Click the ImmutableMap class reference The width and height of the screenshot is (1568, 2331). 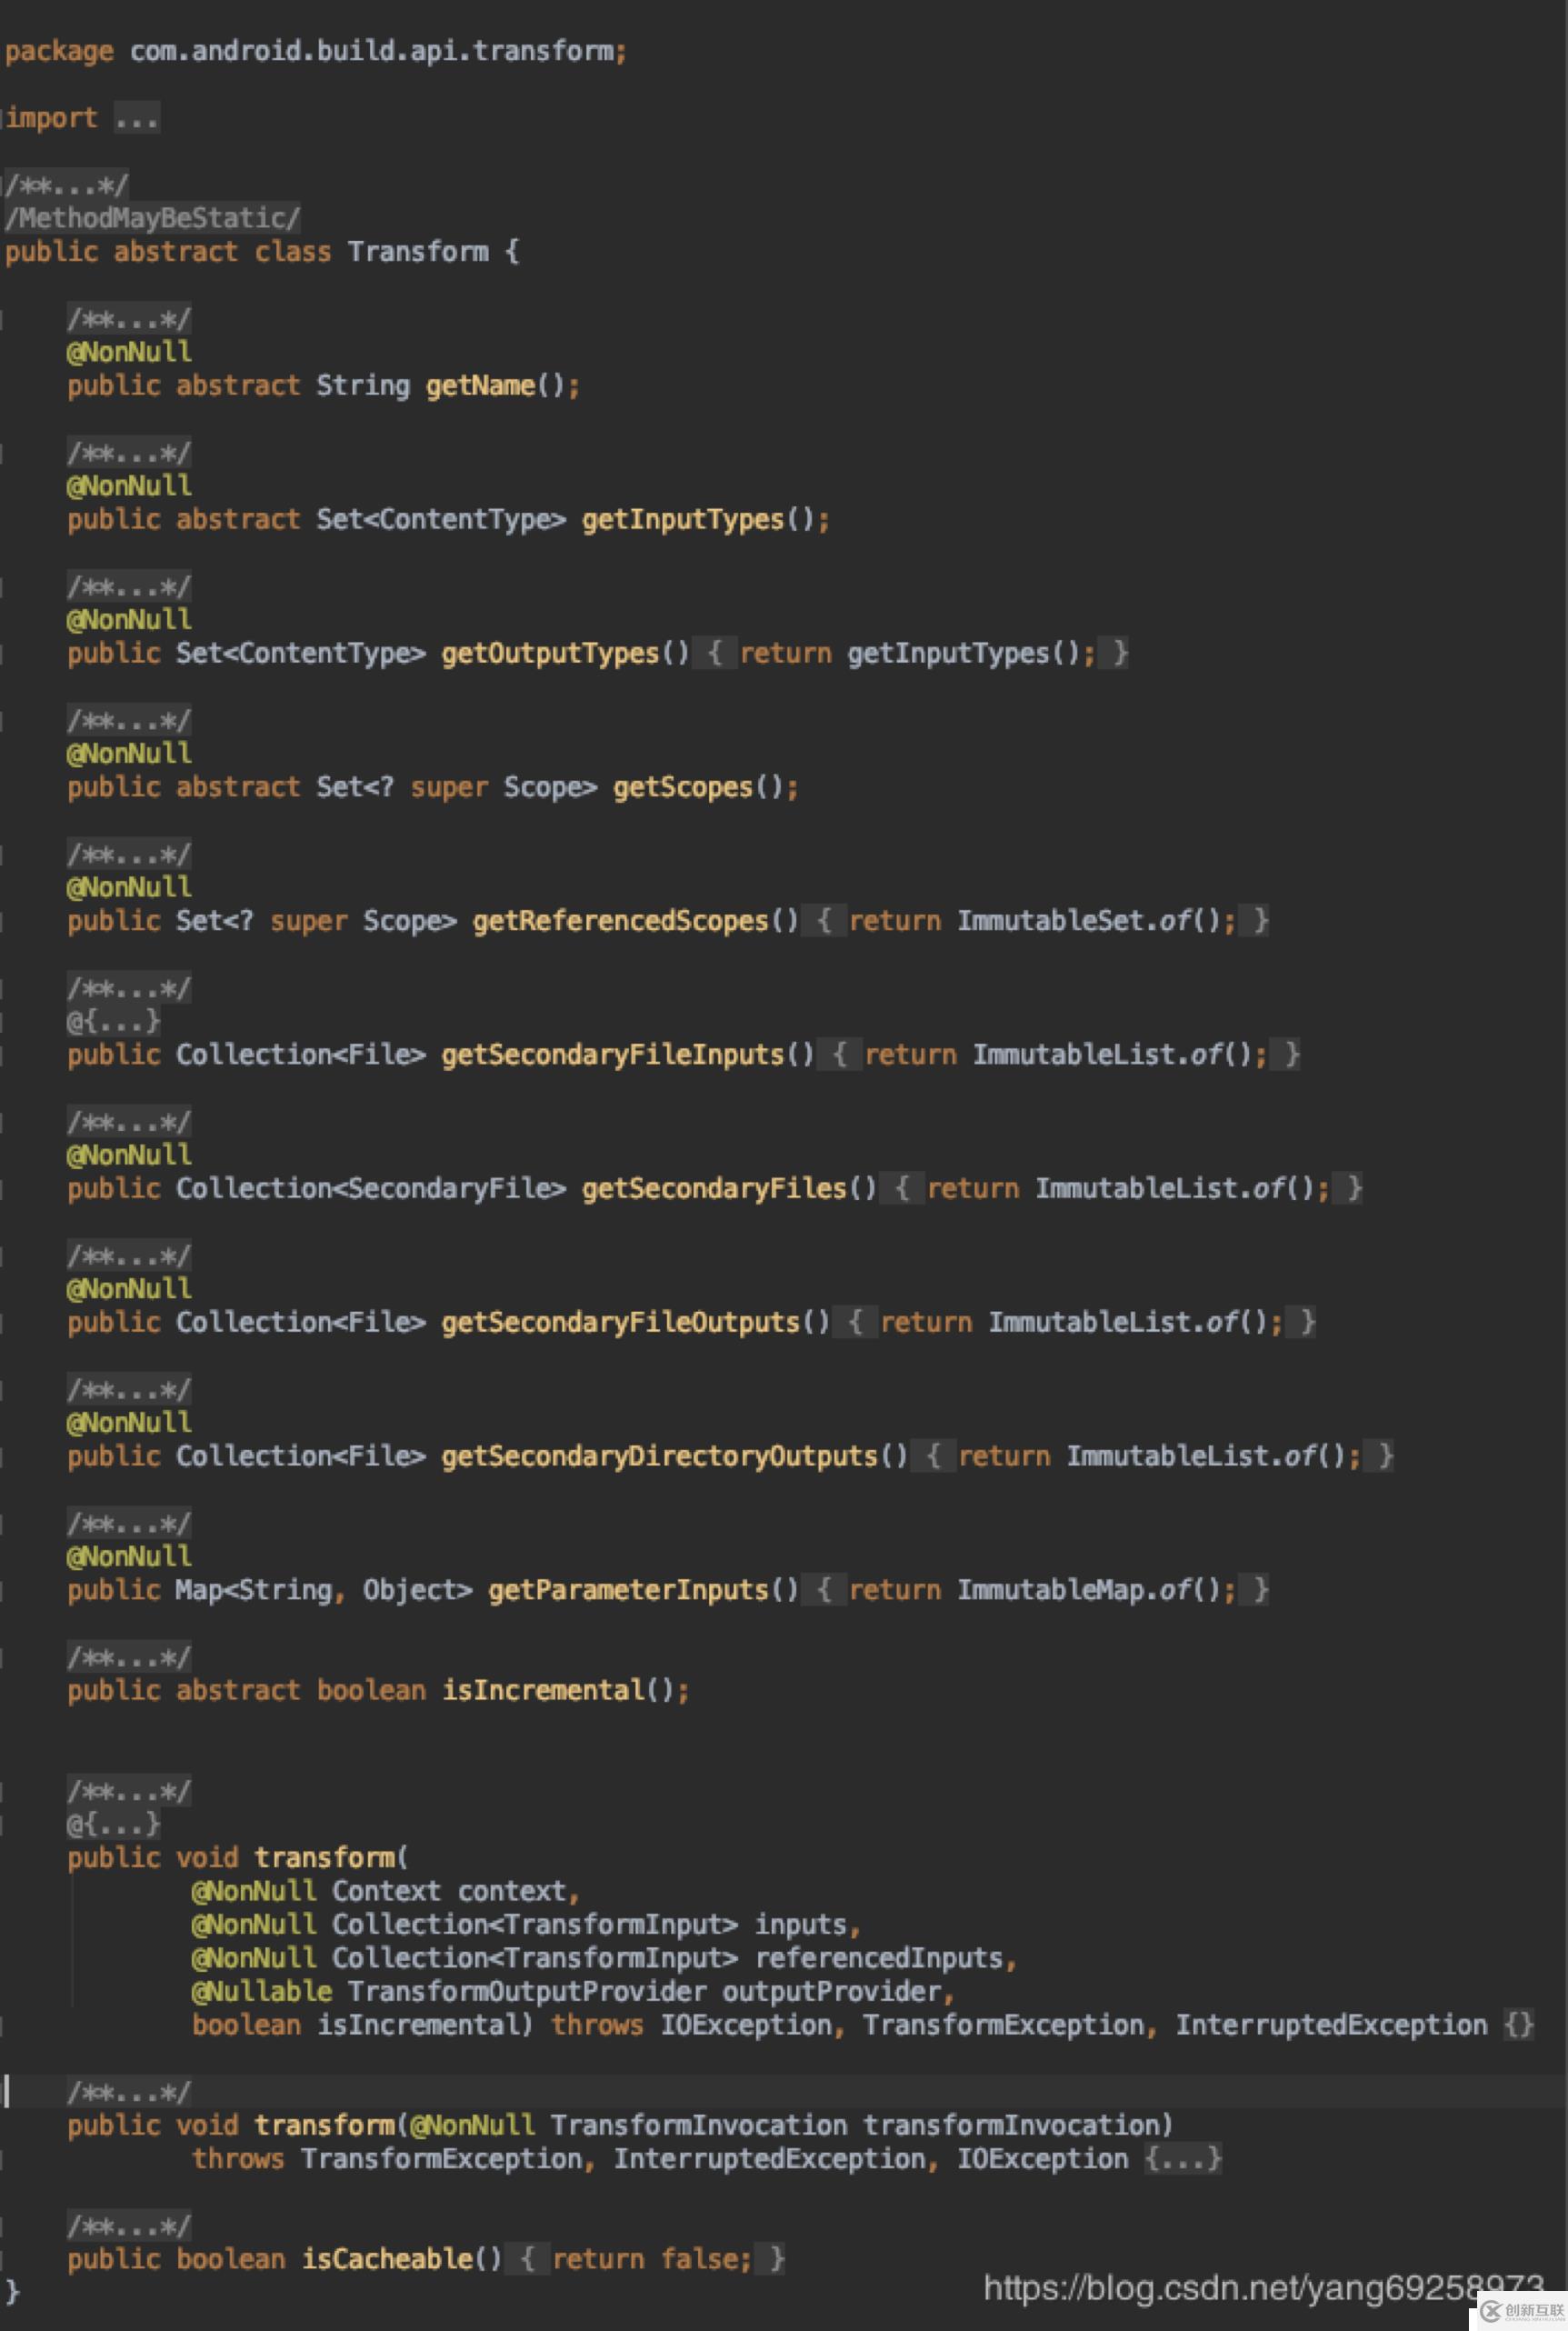1049,1590
